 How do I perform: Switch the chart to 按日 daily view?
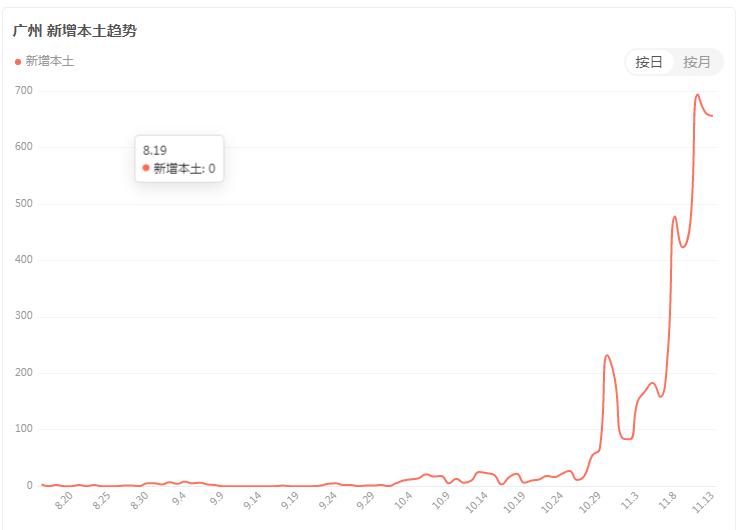tap(649, 62)
